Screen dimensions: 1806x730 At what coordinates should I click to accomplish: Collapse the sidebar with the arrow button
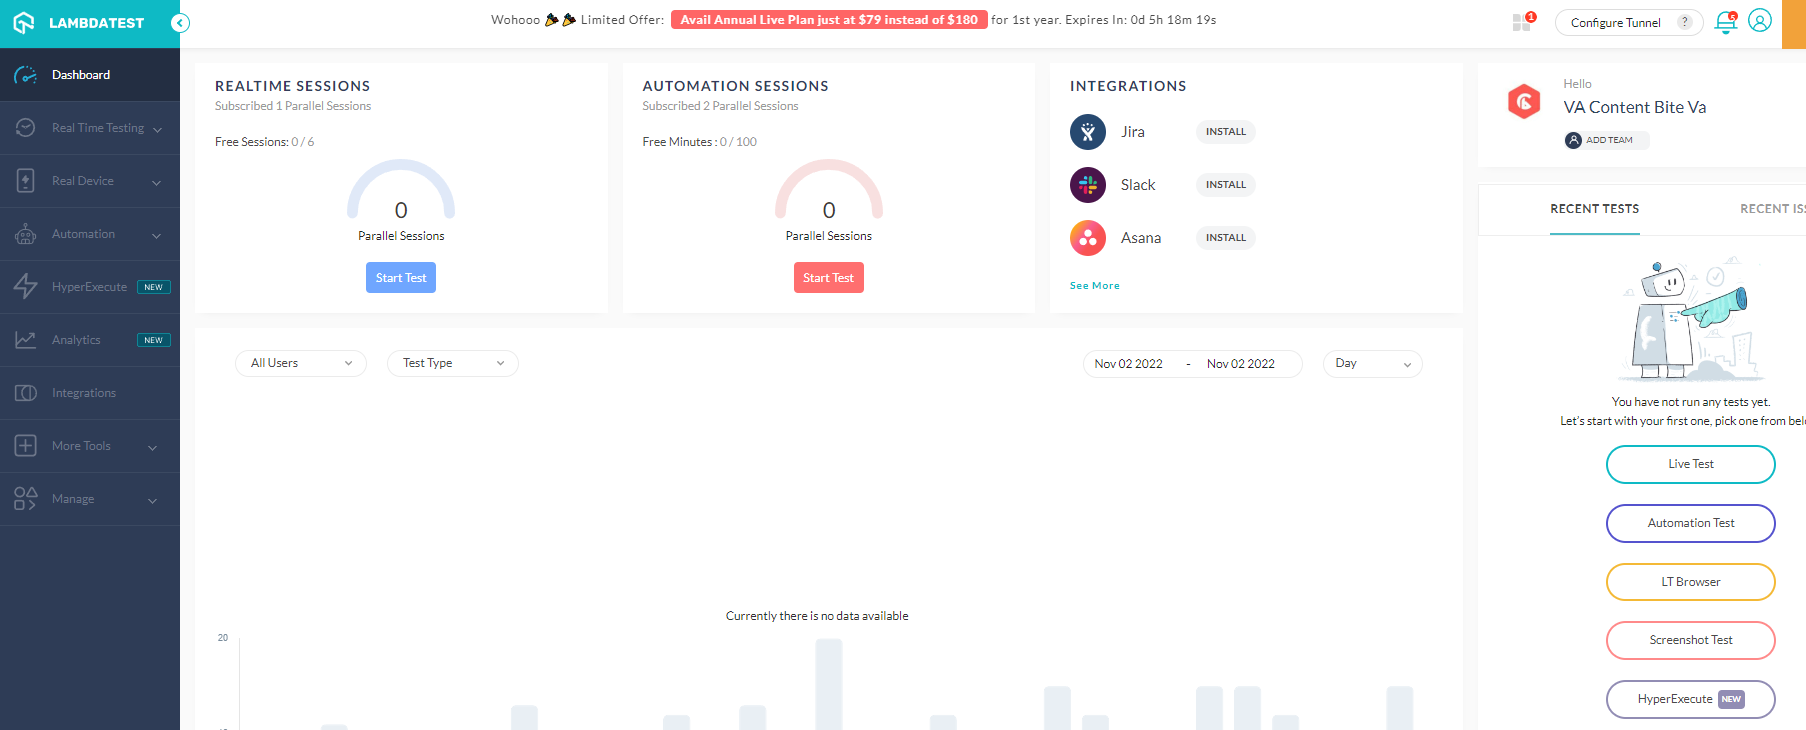(180, 23)
